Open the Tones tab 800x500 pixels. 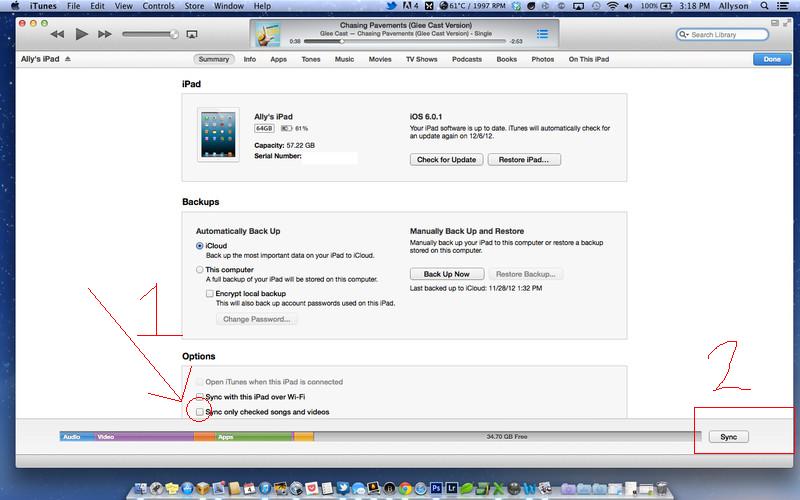(311, 59)
